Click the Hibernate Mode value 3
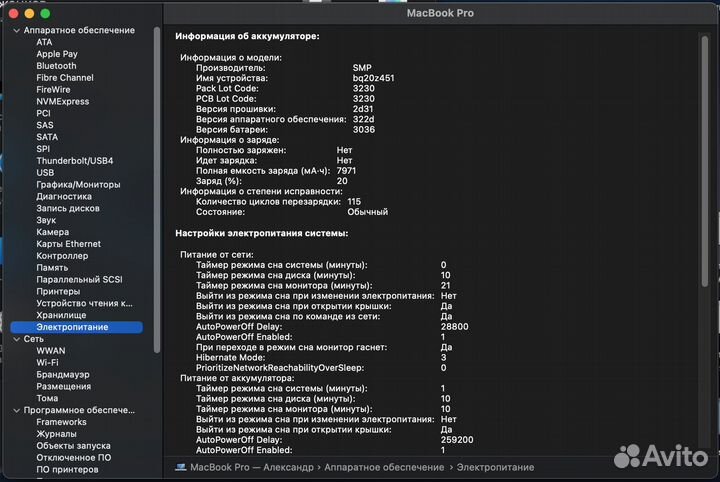 pyautogui.click(x=443, y=358)
